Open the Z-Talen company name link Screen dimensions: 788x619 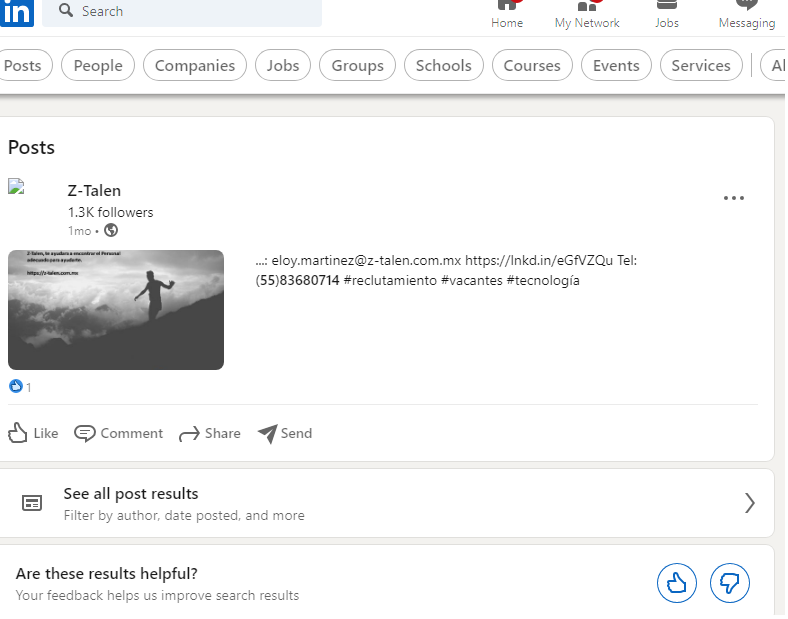(x=94, y=190)
